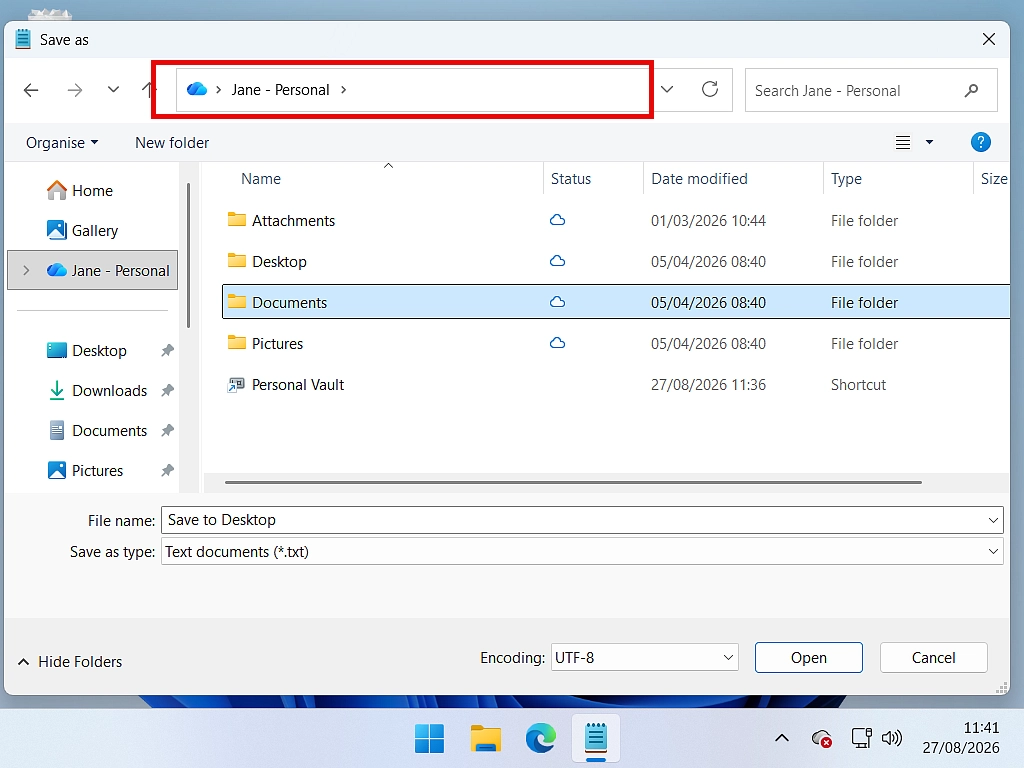1024x768 pixels.
Task: Open the Save as type combo box
Action: [582, 552]
